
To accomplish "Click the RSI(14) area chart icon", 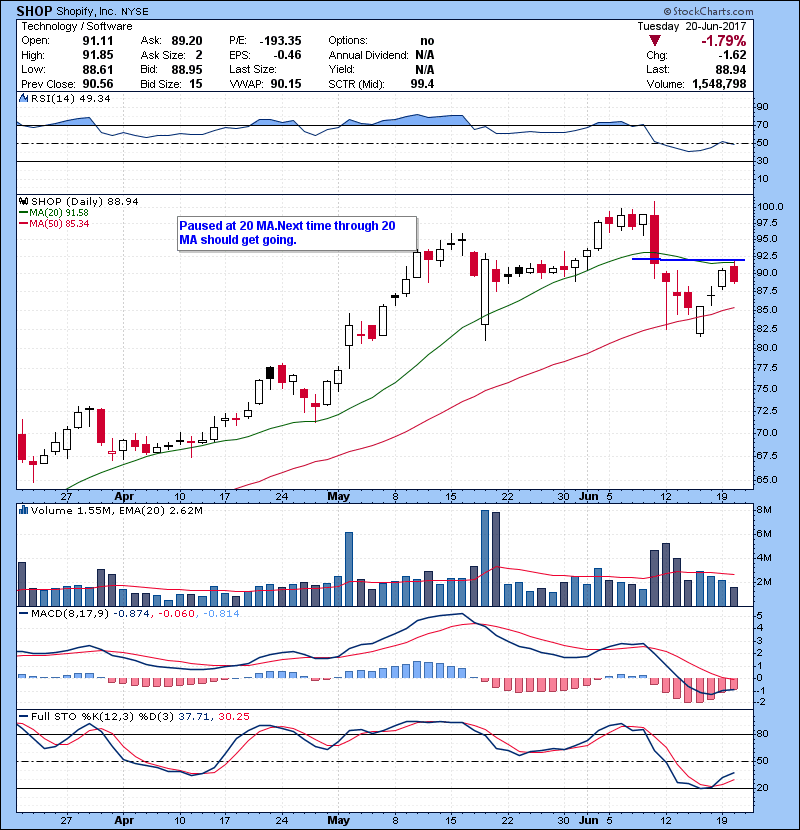I will point(23,98).
